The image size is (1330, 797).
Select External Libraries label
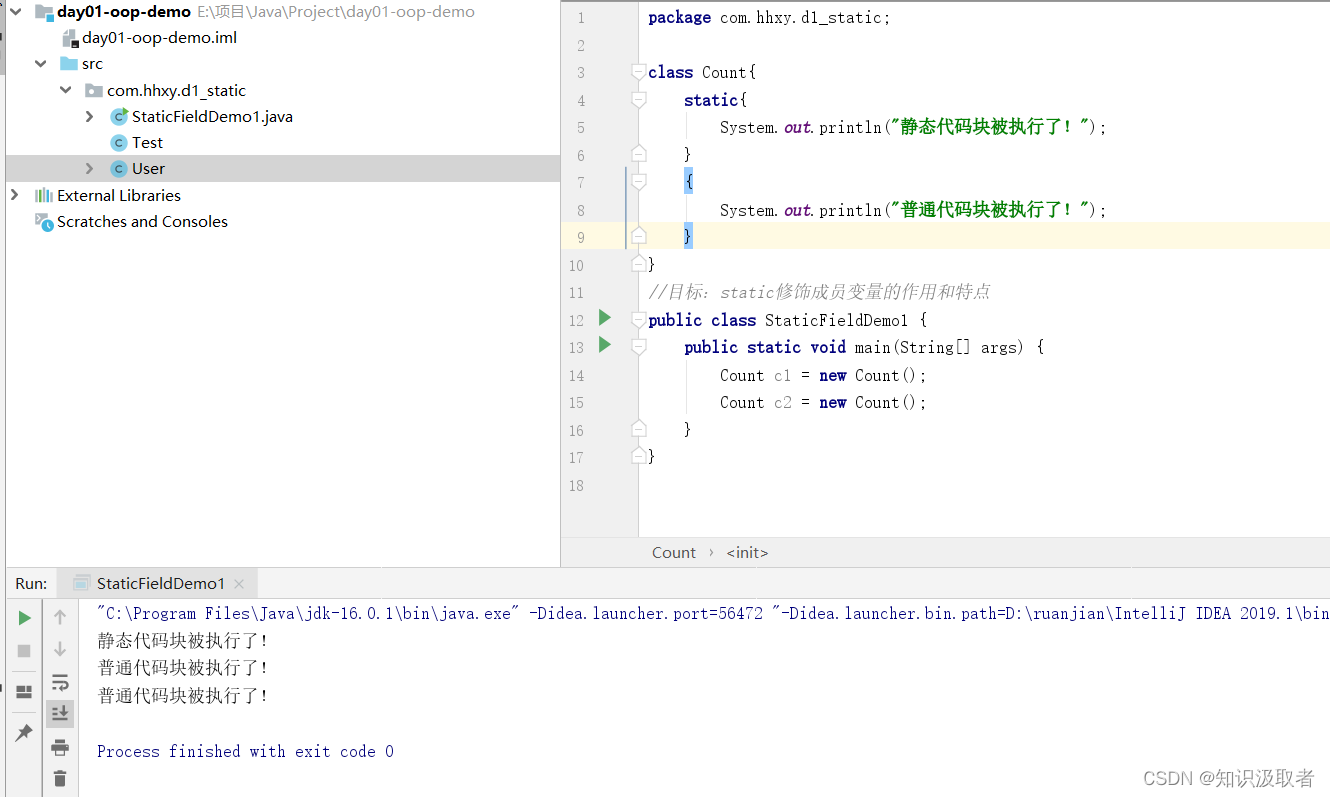[119, 195]
